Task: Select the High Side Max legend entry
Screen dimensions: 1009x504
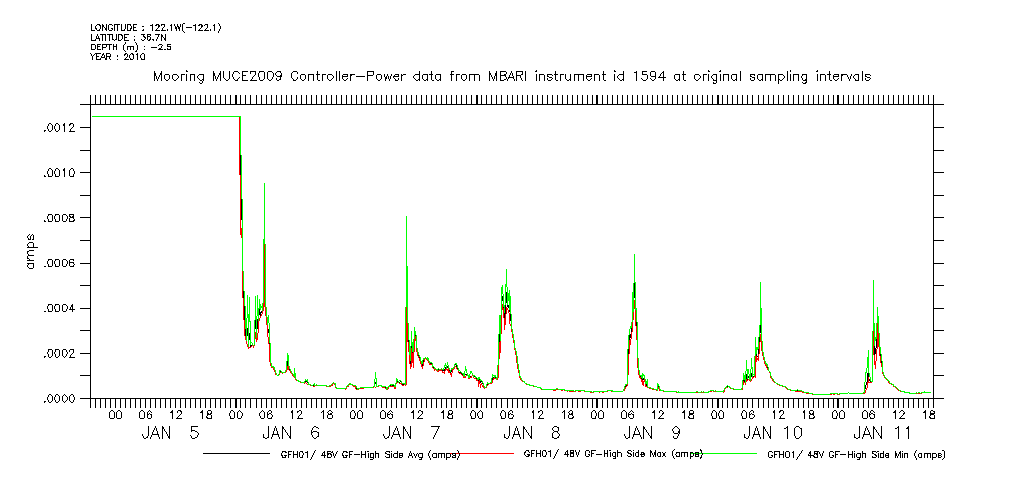Action: pos(613,454)
